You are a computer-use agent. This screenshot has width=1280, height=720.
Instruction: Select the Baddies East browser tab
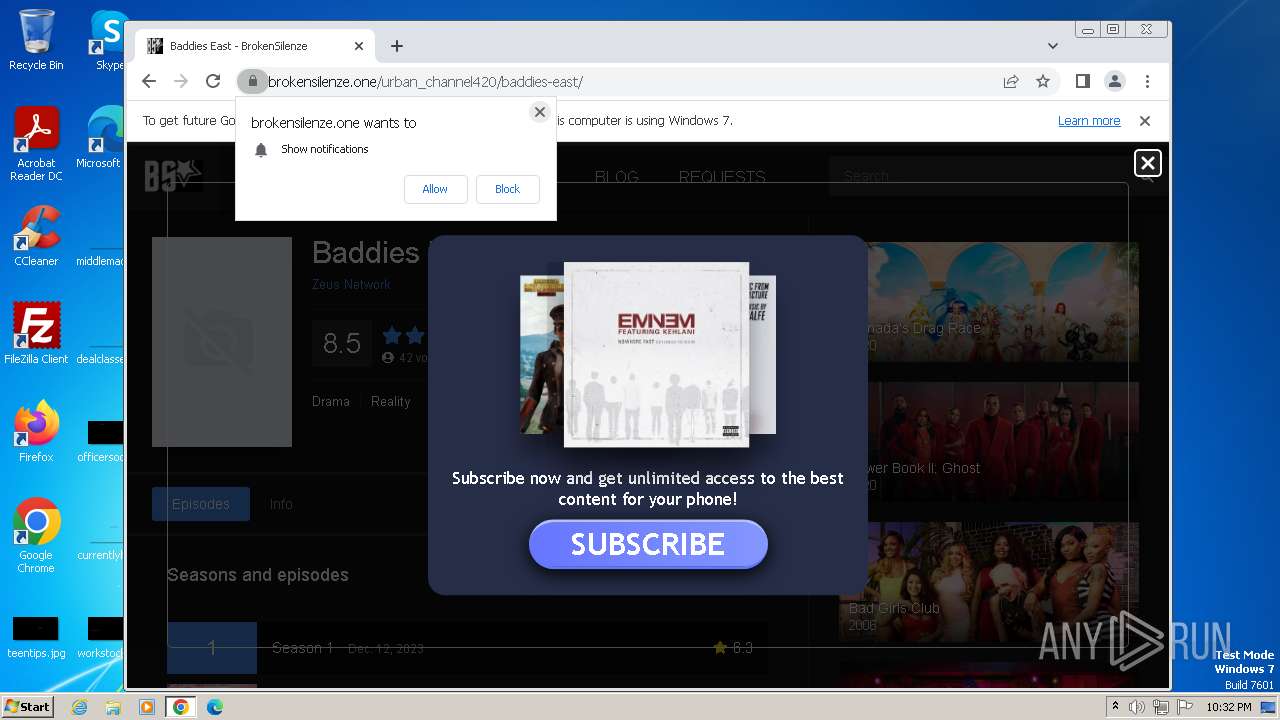tap(255, 46)
